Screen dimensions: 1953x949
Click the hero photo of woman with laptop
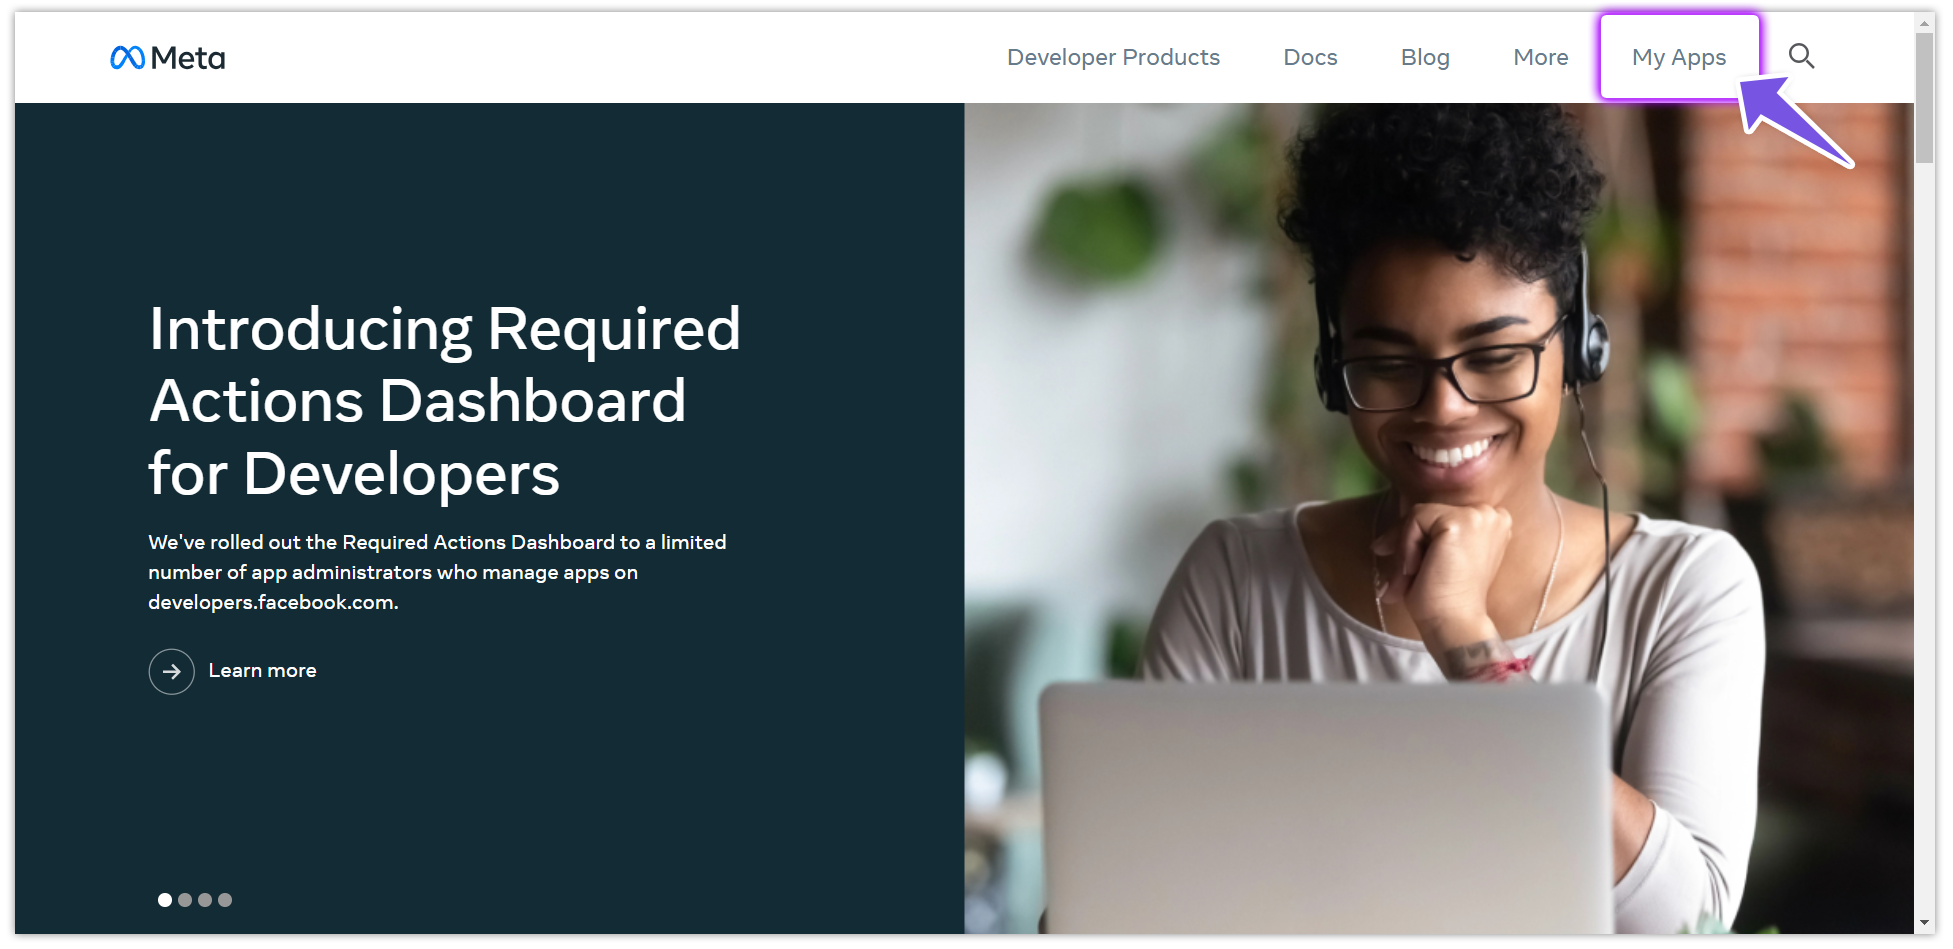pyautogui.click(x=1438, y=518)
